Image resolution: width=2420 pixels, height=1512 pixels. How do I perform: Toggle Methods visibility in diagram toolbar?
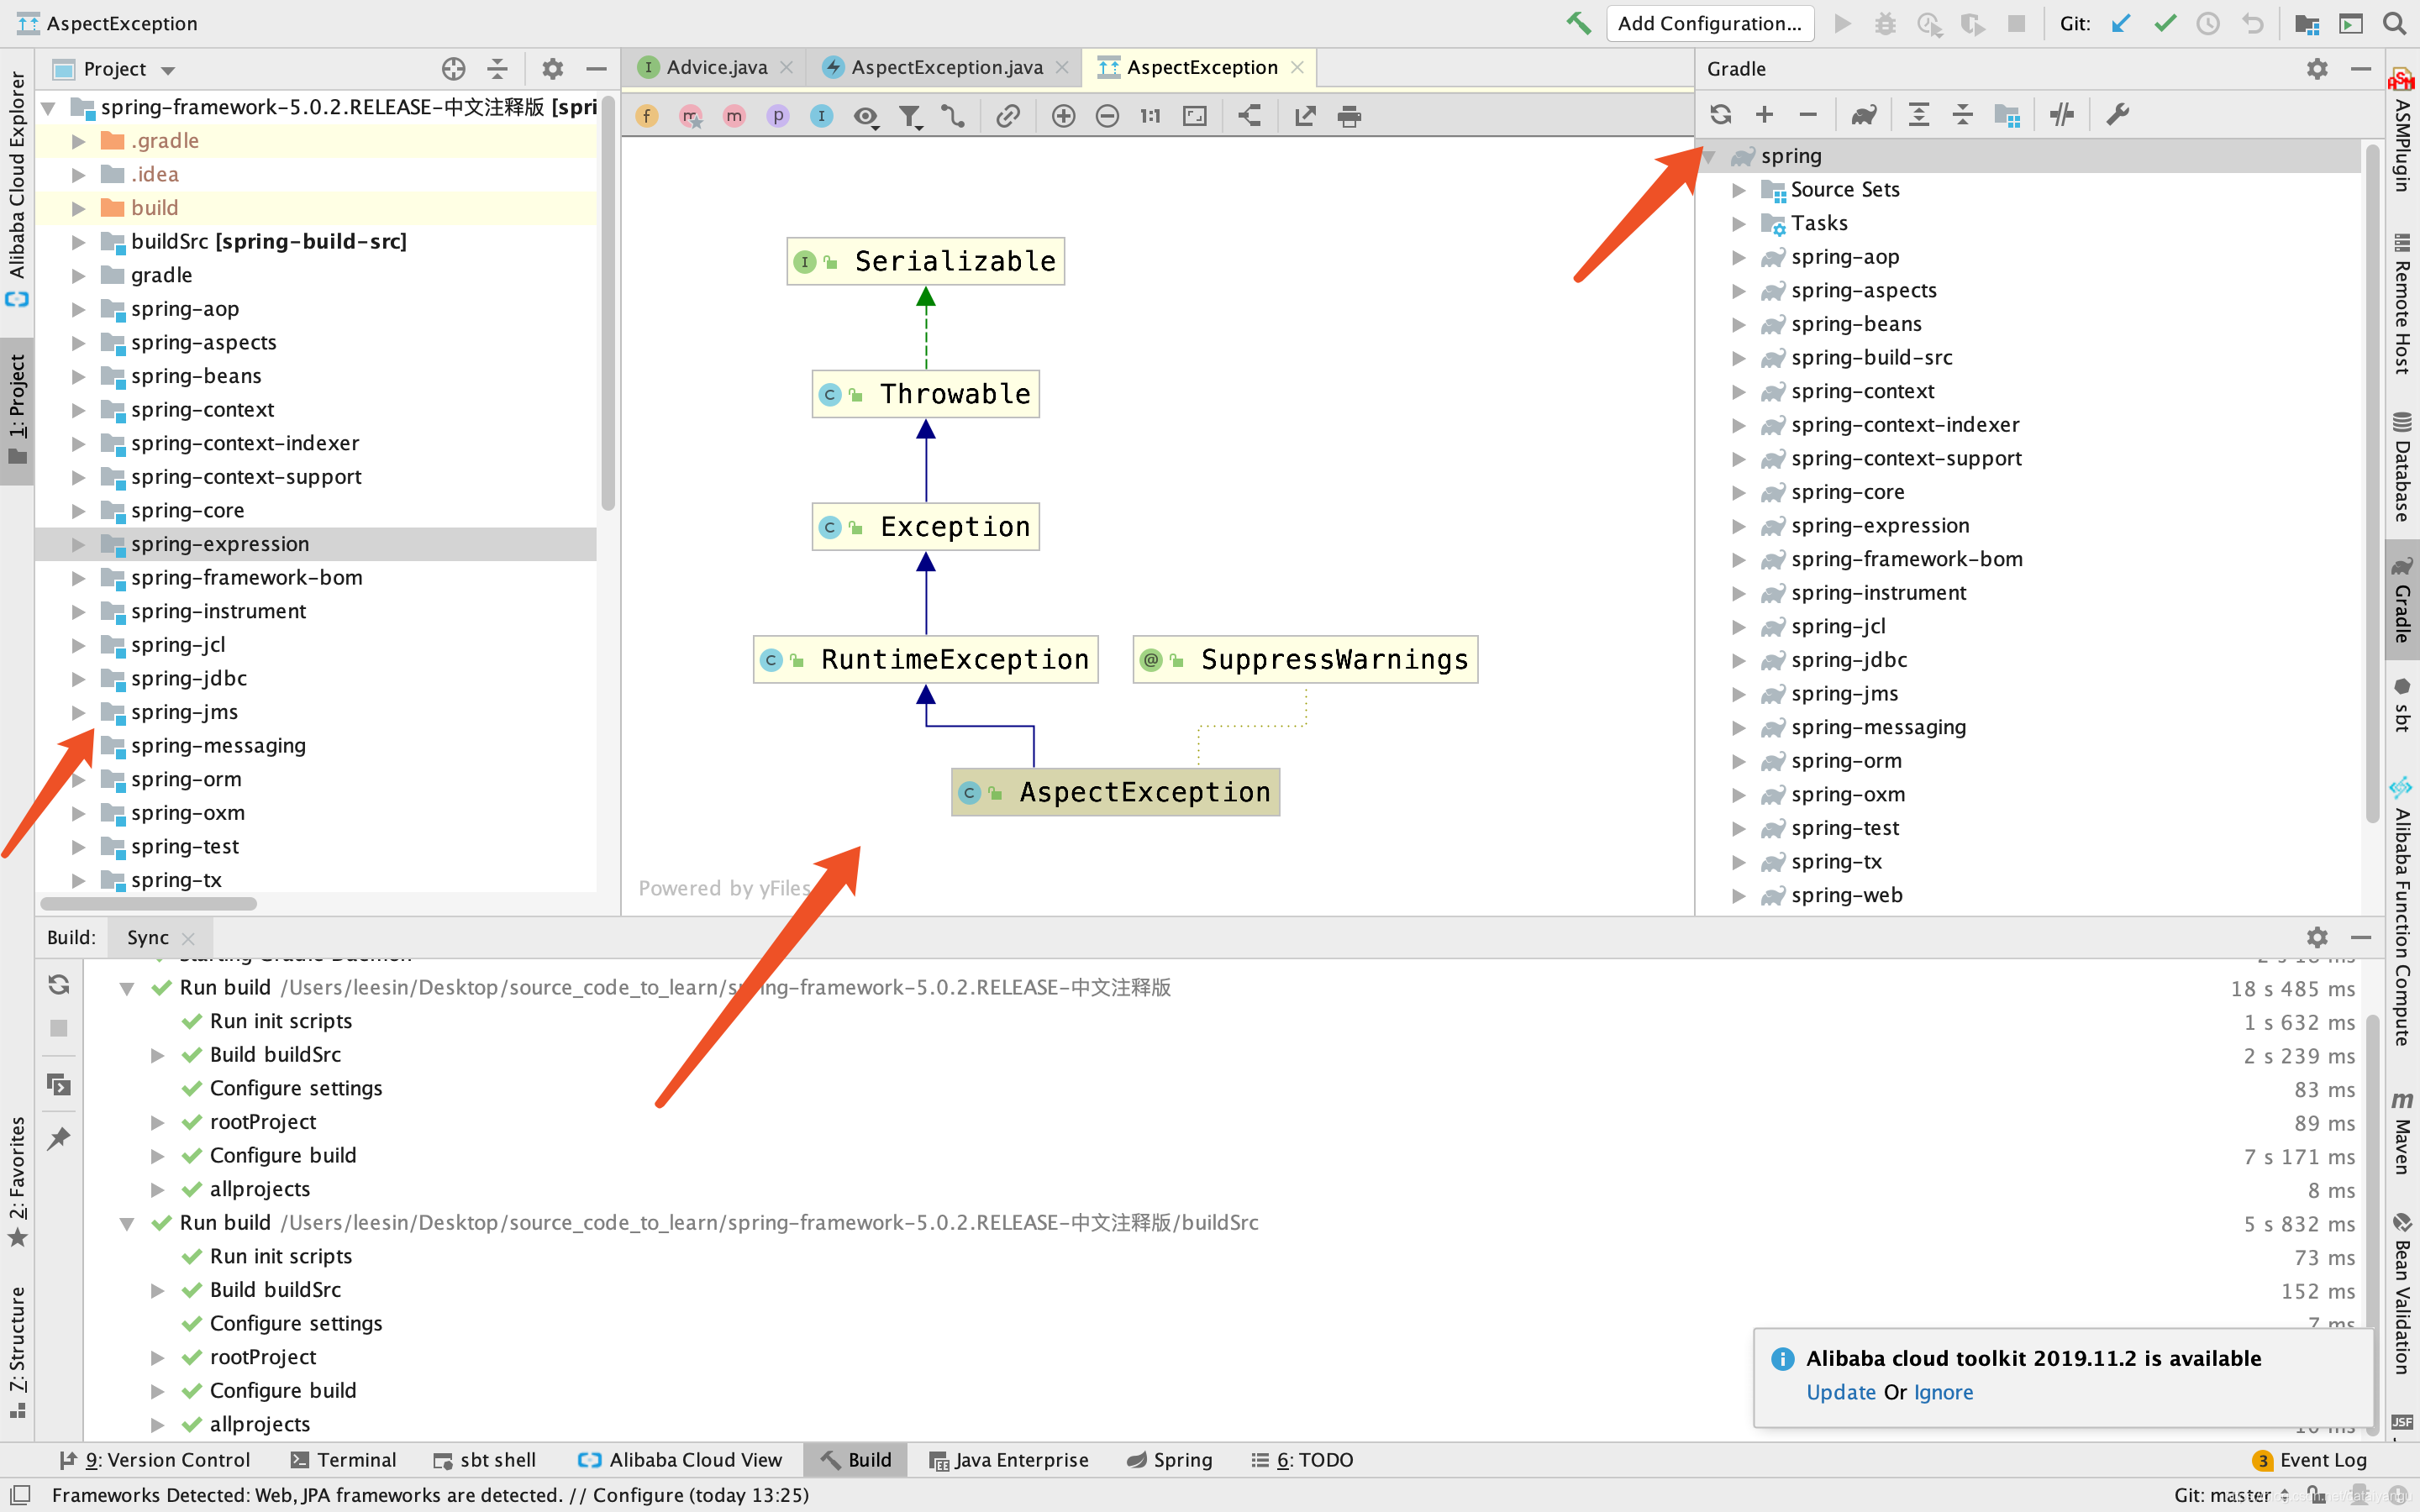coord(734,116)
